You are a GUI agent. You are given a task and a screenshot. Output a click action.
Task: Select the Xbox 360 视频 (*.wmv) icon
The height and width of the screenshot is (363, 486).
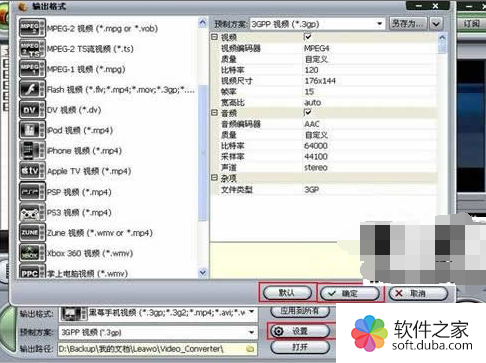(32, 253)
